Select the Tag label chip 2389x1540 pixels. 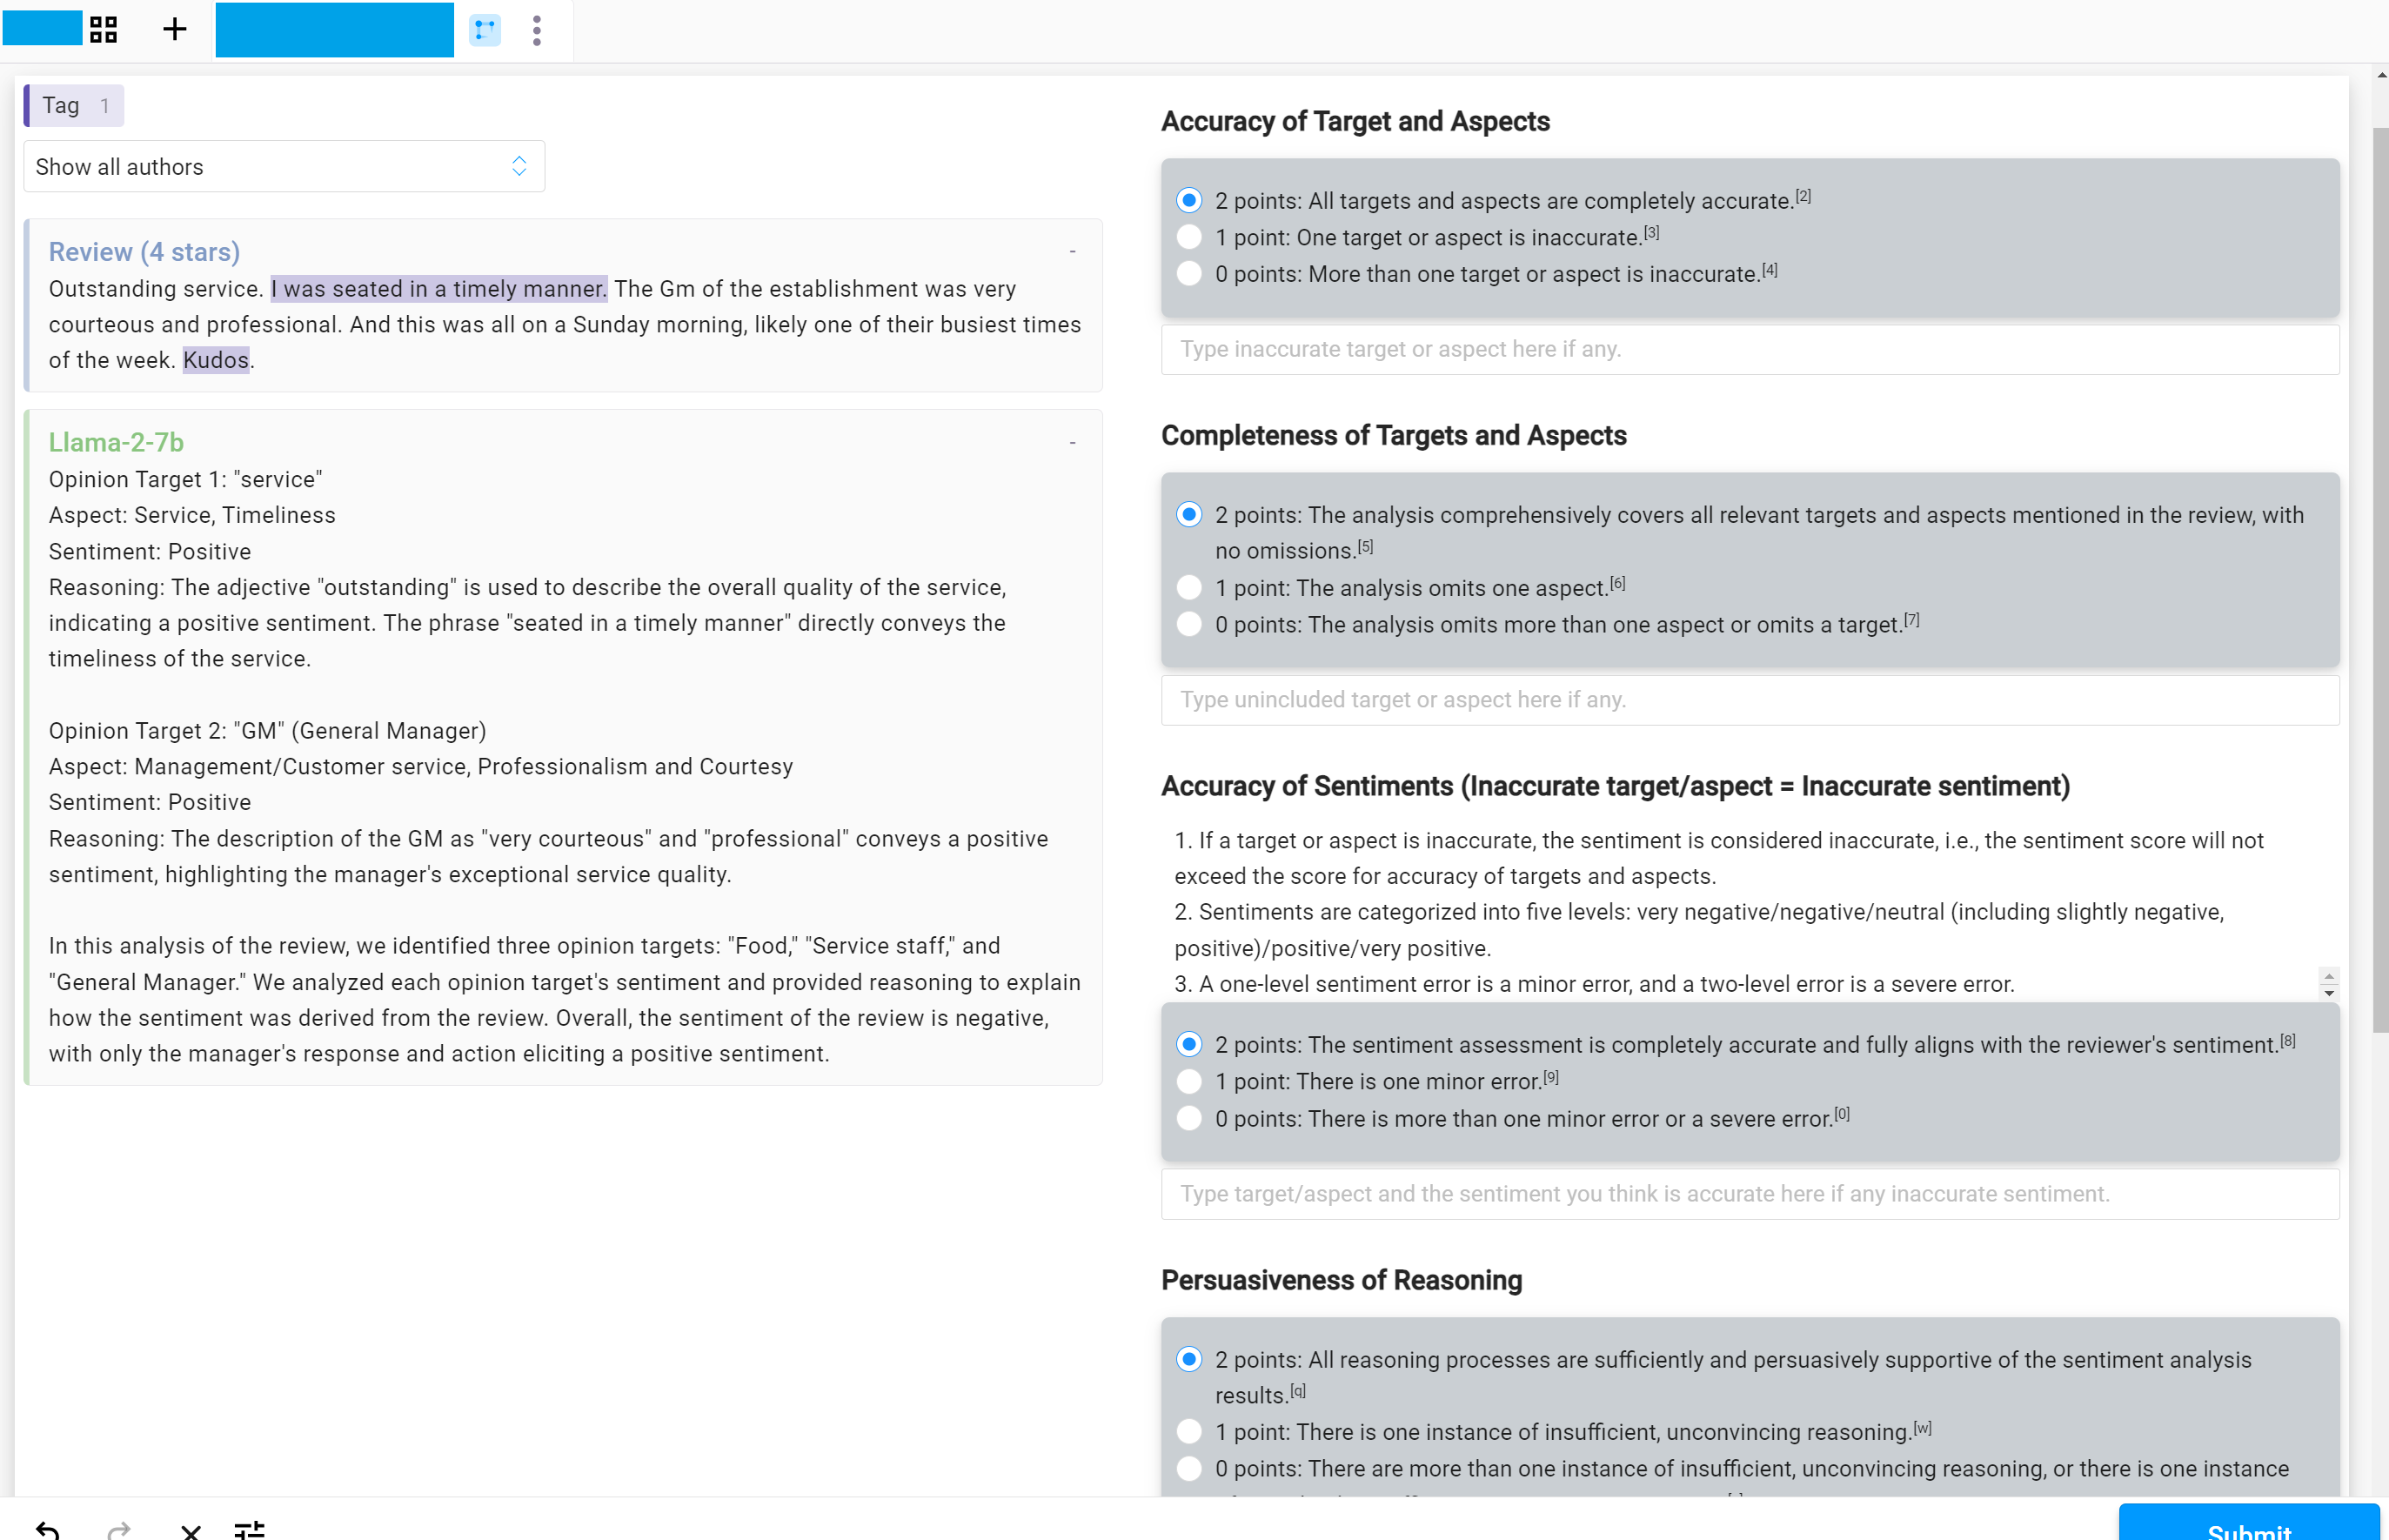(x=74, y=105)
